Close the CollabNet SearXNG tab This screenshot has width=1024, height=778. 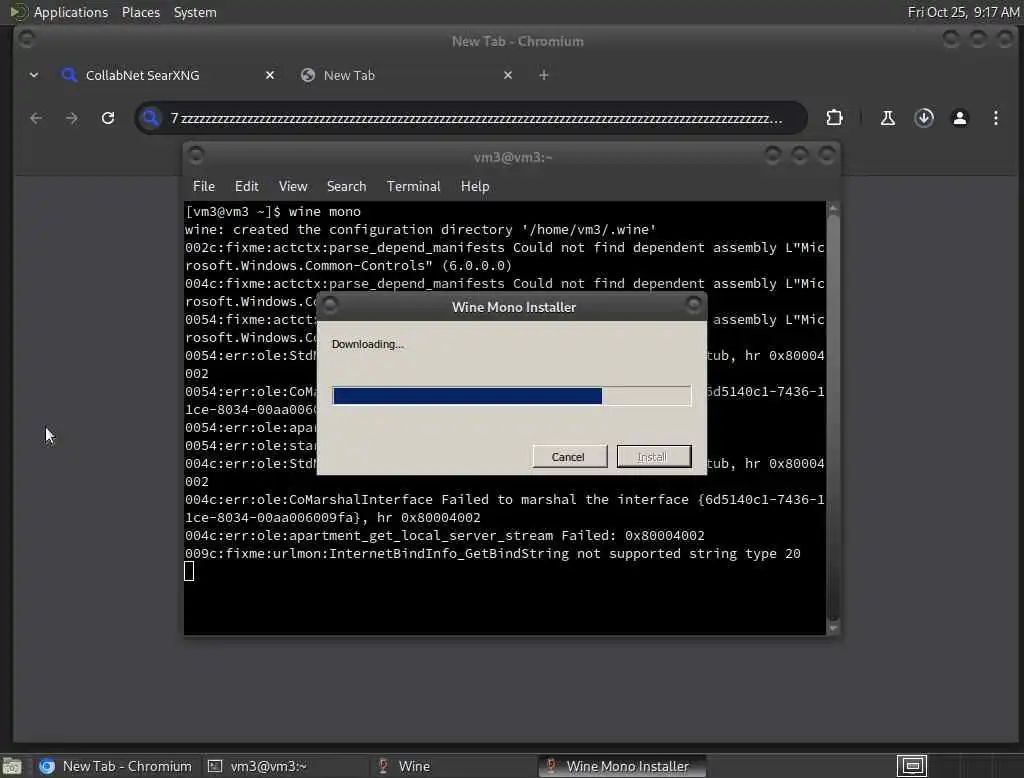pos(270,75)
